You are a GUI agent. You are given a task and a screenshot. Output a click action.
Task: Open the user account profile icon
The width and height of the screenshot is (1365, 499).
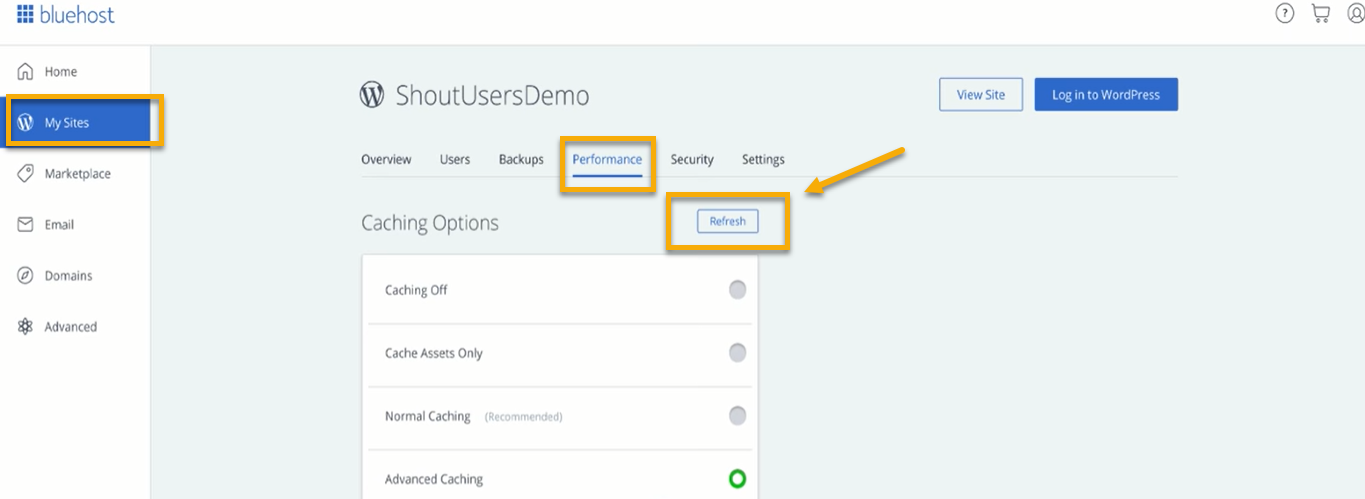click(x=1356, y=13)
